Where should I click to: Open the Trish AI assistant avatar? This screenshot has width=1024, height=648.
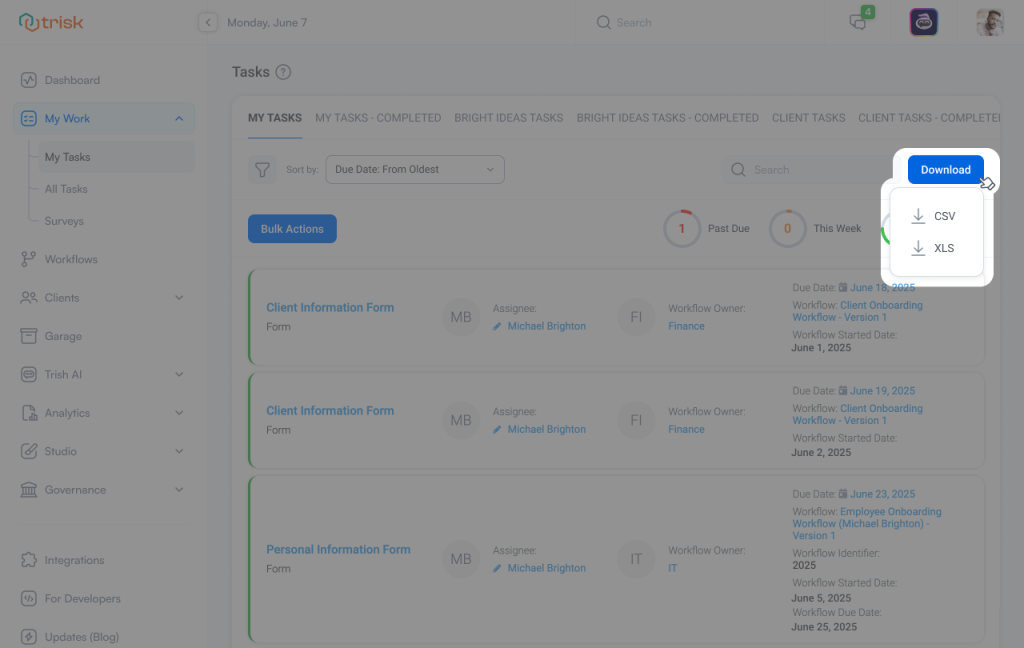pyautogui.click(x=923, y=22)
